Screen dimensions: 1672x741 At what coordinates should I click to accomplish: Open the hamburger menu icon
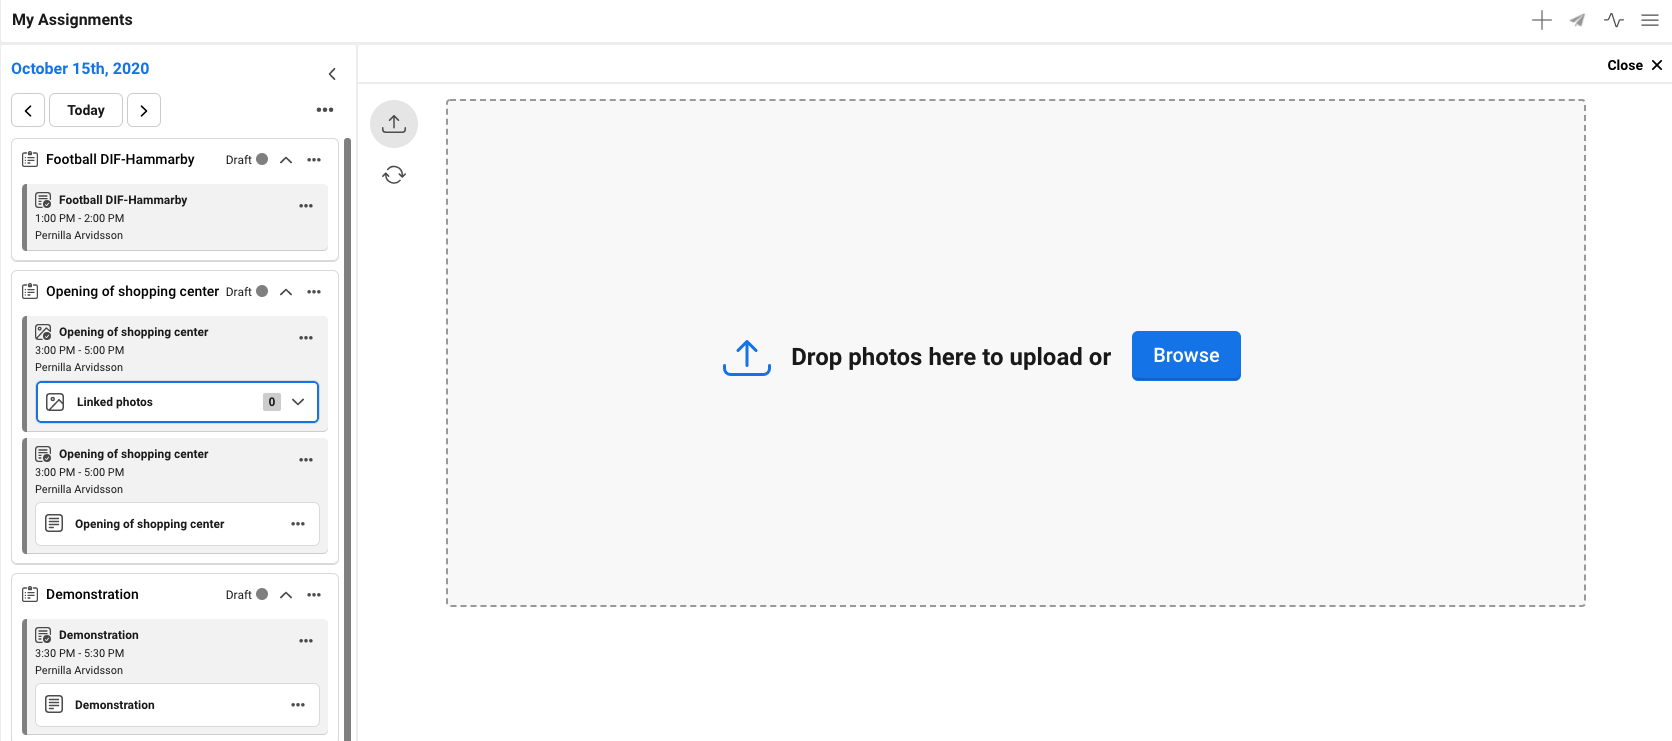tap(1650, 20)
